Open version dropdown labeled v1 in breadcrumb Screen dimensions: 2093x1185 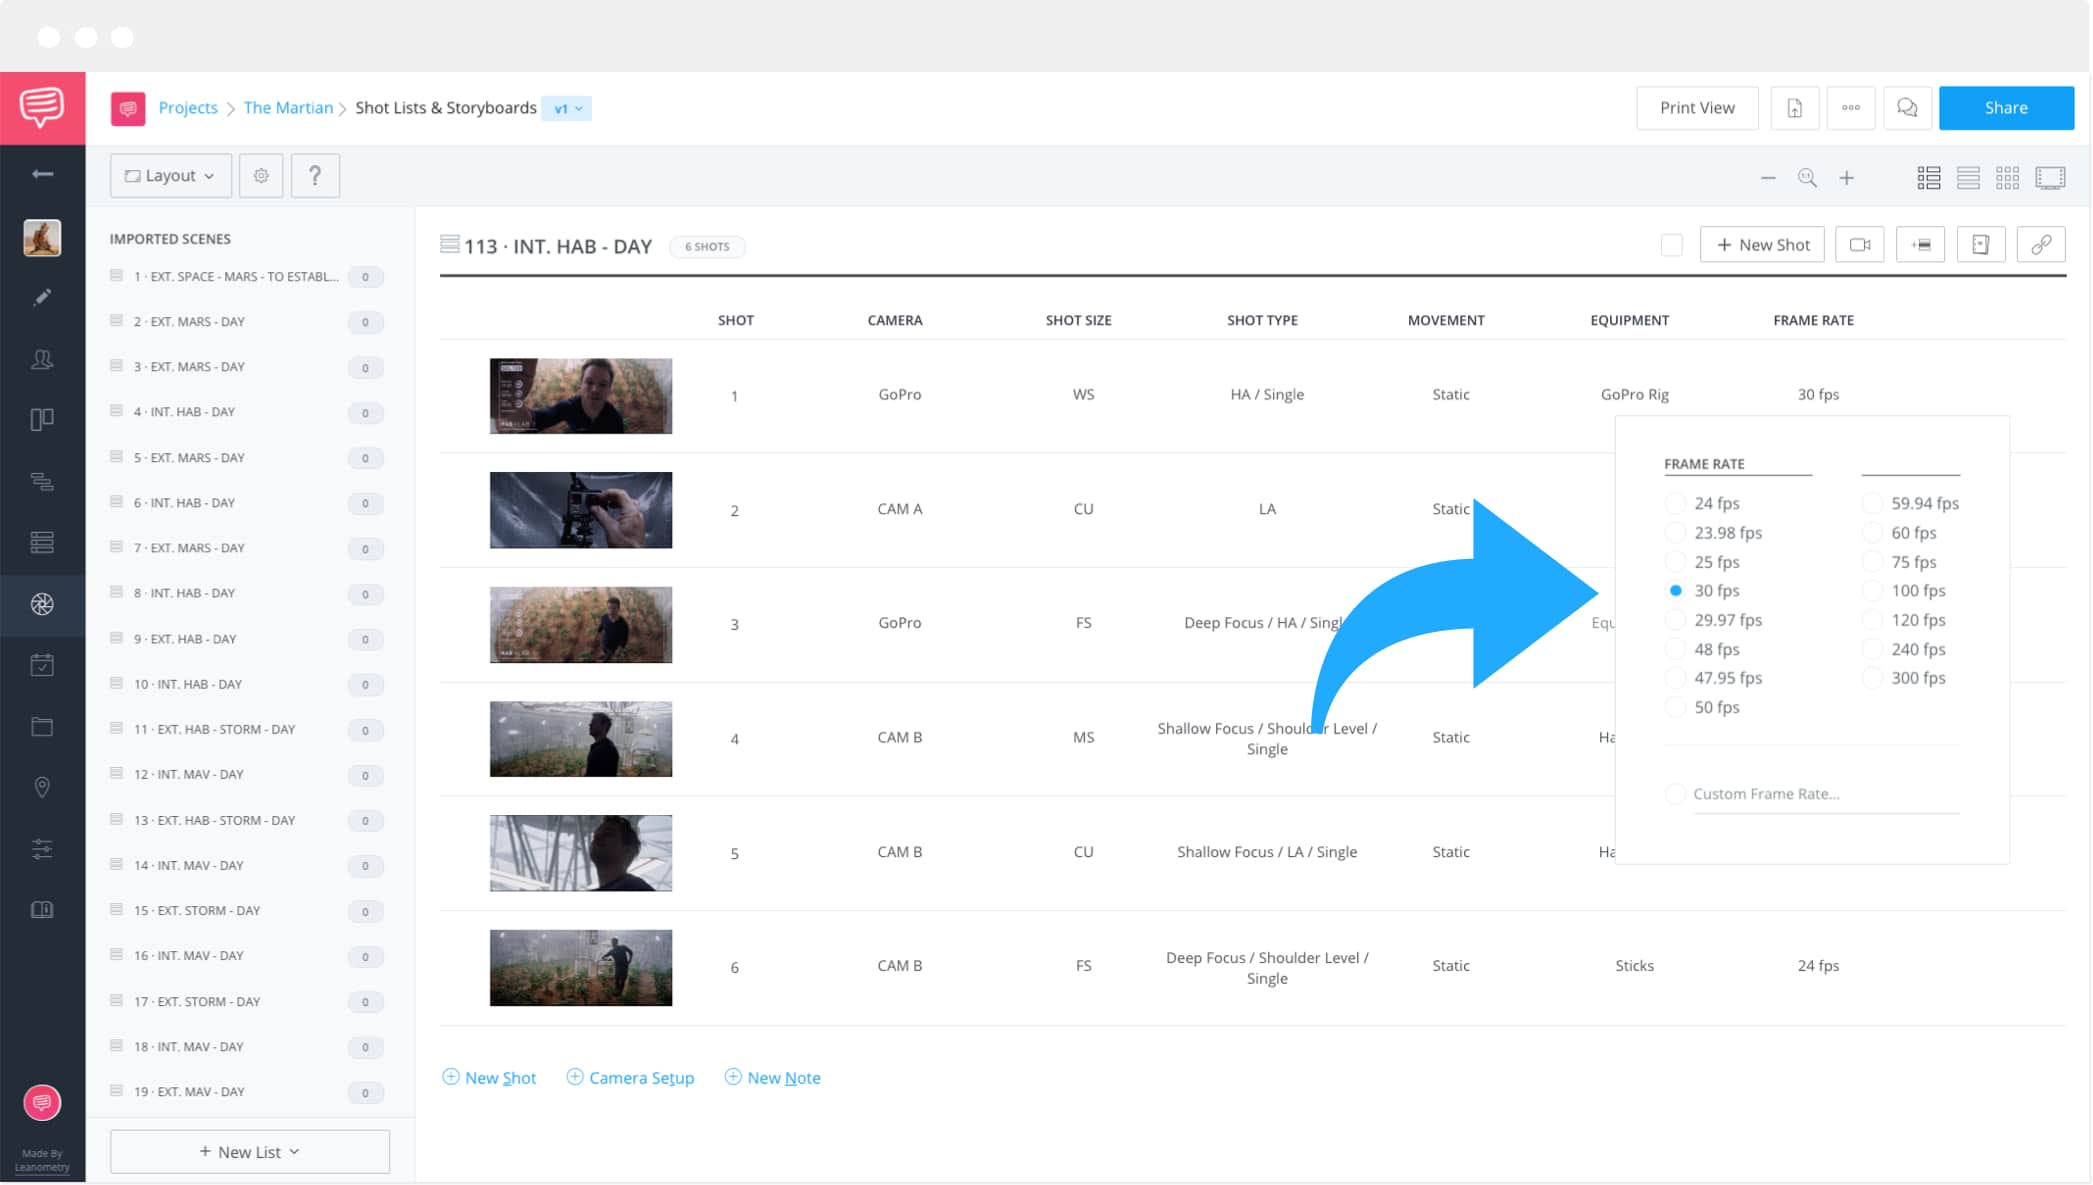(569, 106)
